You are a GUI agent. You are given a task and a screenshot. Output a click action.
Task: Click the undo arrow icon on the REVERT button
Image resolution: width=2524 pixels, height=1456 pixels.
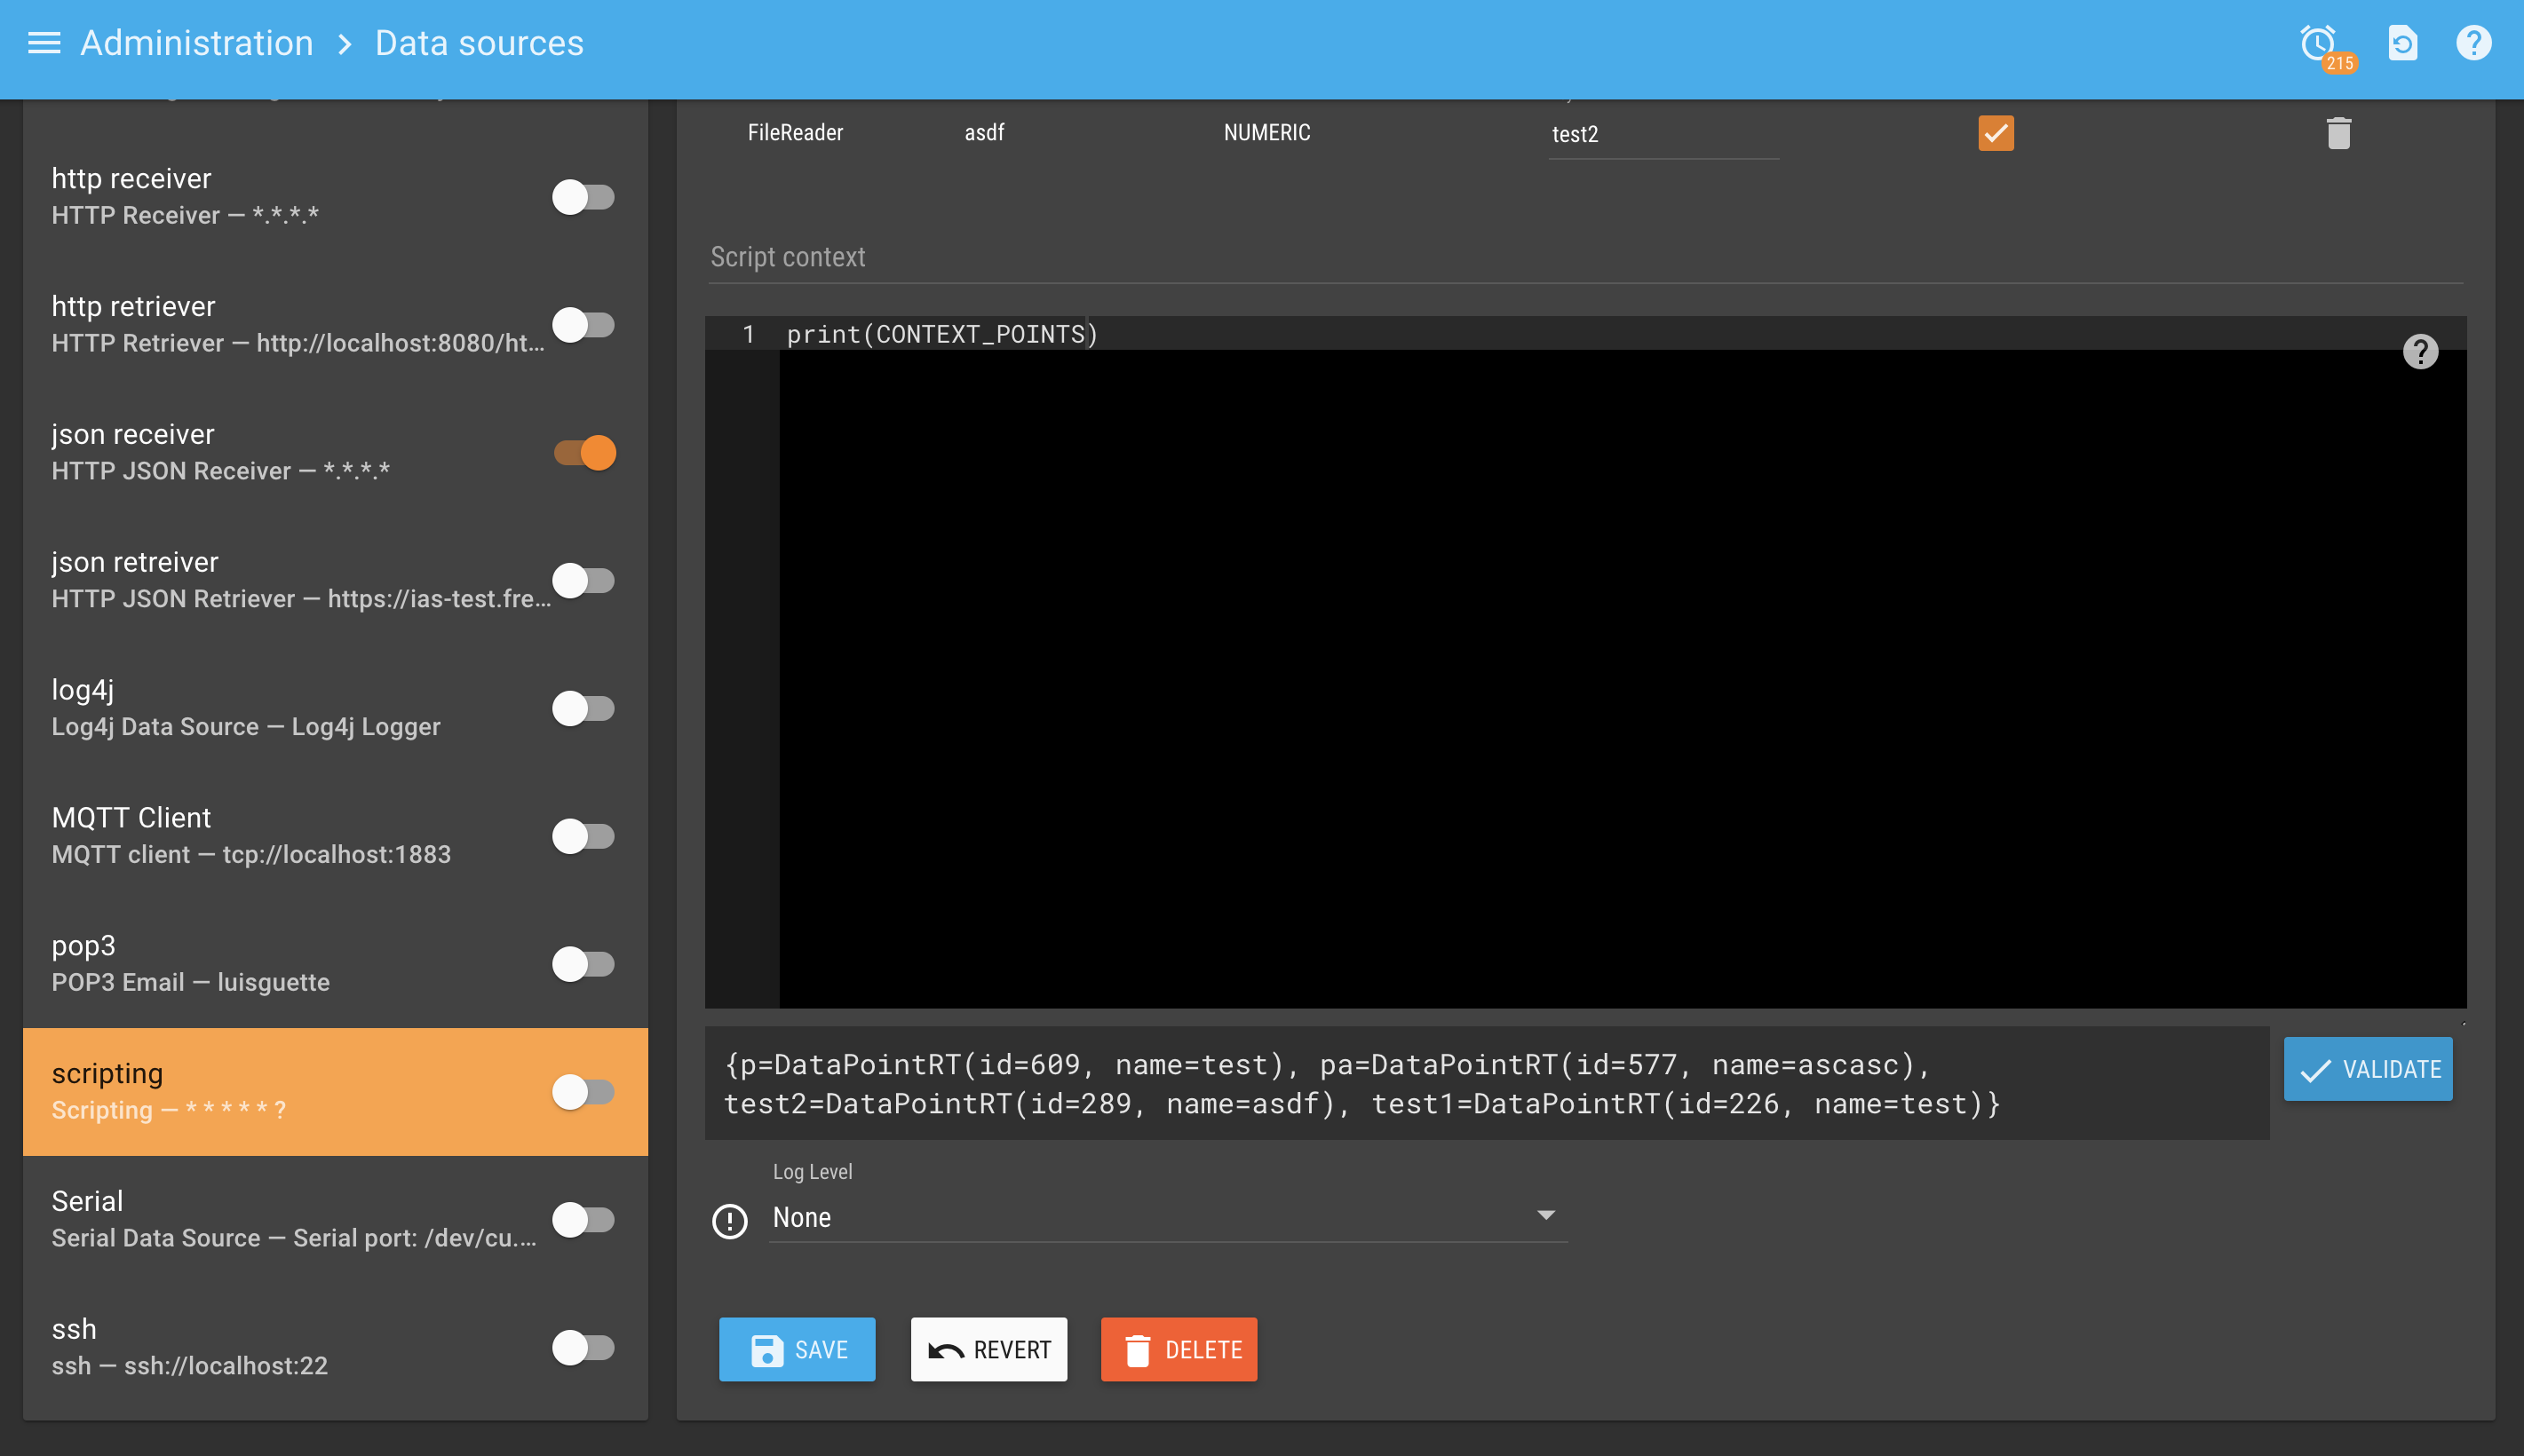click(x=947, y=1349)
